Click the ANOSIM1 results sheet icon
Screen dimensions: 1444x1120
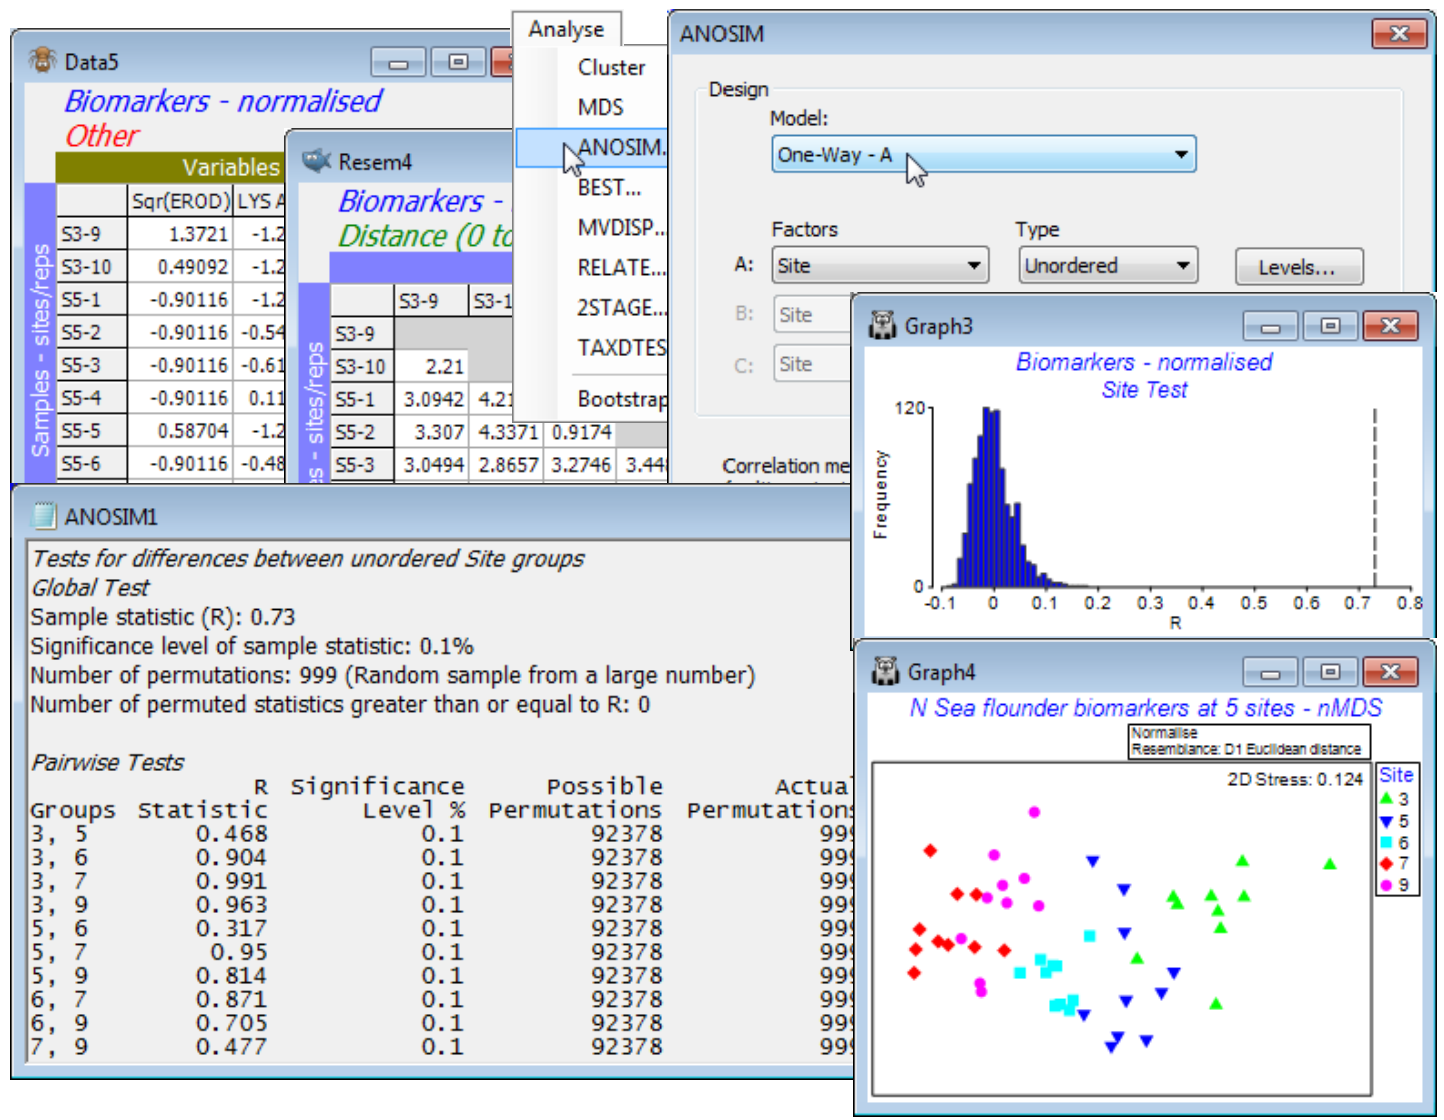43,516
